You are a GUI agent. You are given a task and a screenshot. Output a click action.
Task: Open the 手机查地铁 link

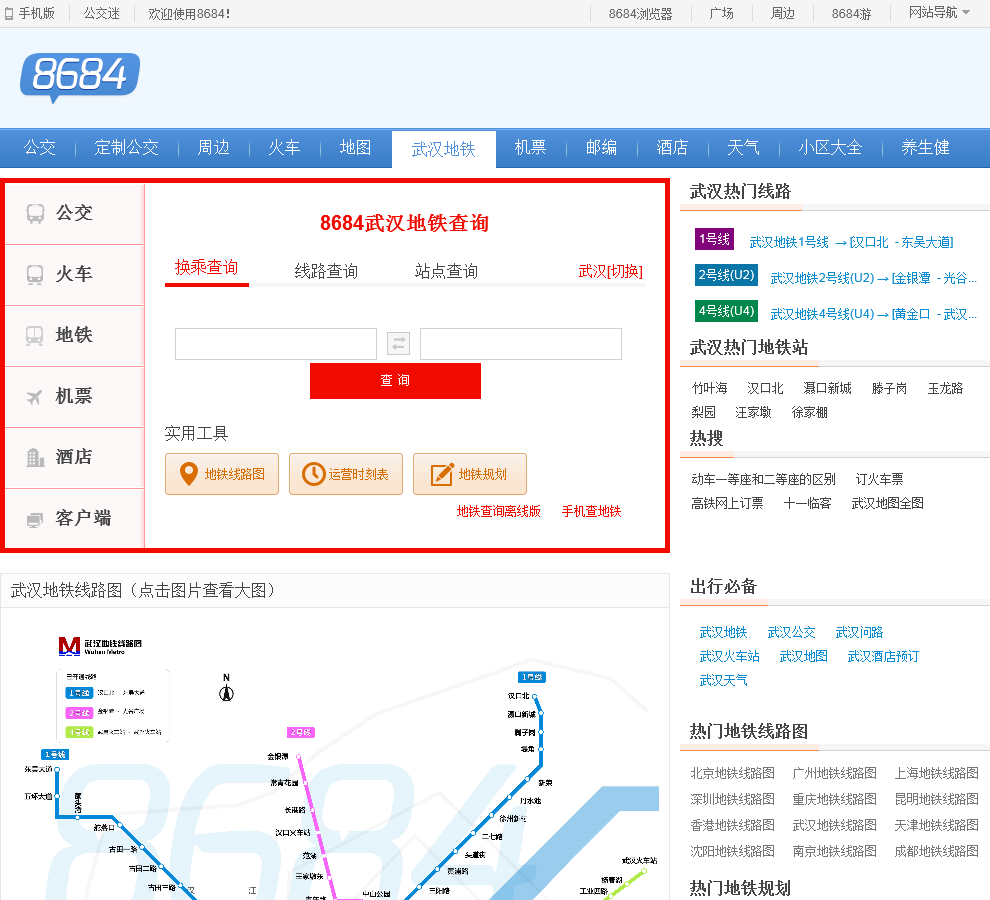[592, 511]
